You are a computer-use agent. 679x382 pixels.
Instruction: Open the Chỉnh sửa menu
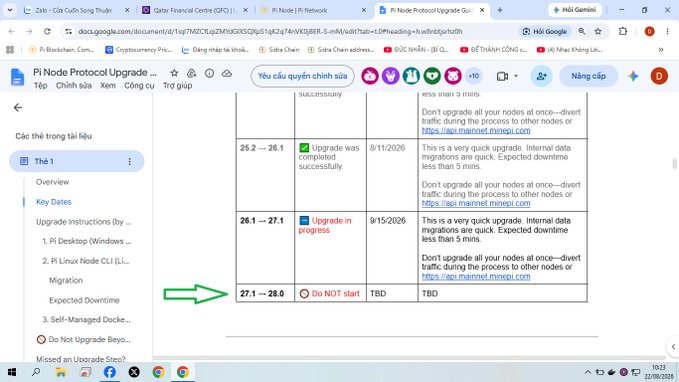click(74, 86)
